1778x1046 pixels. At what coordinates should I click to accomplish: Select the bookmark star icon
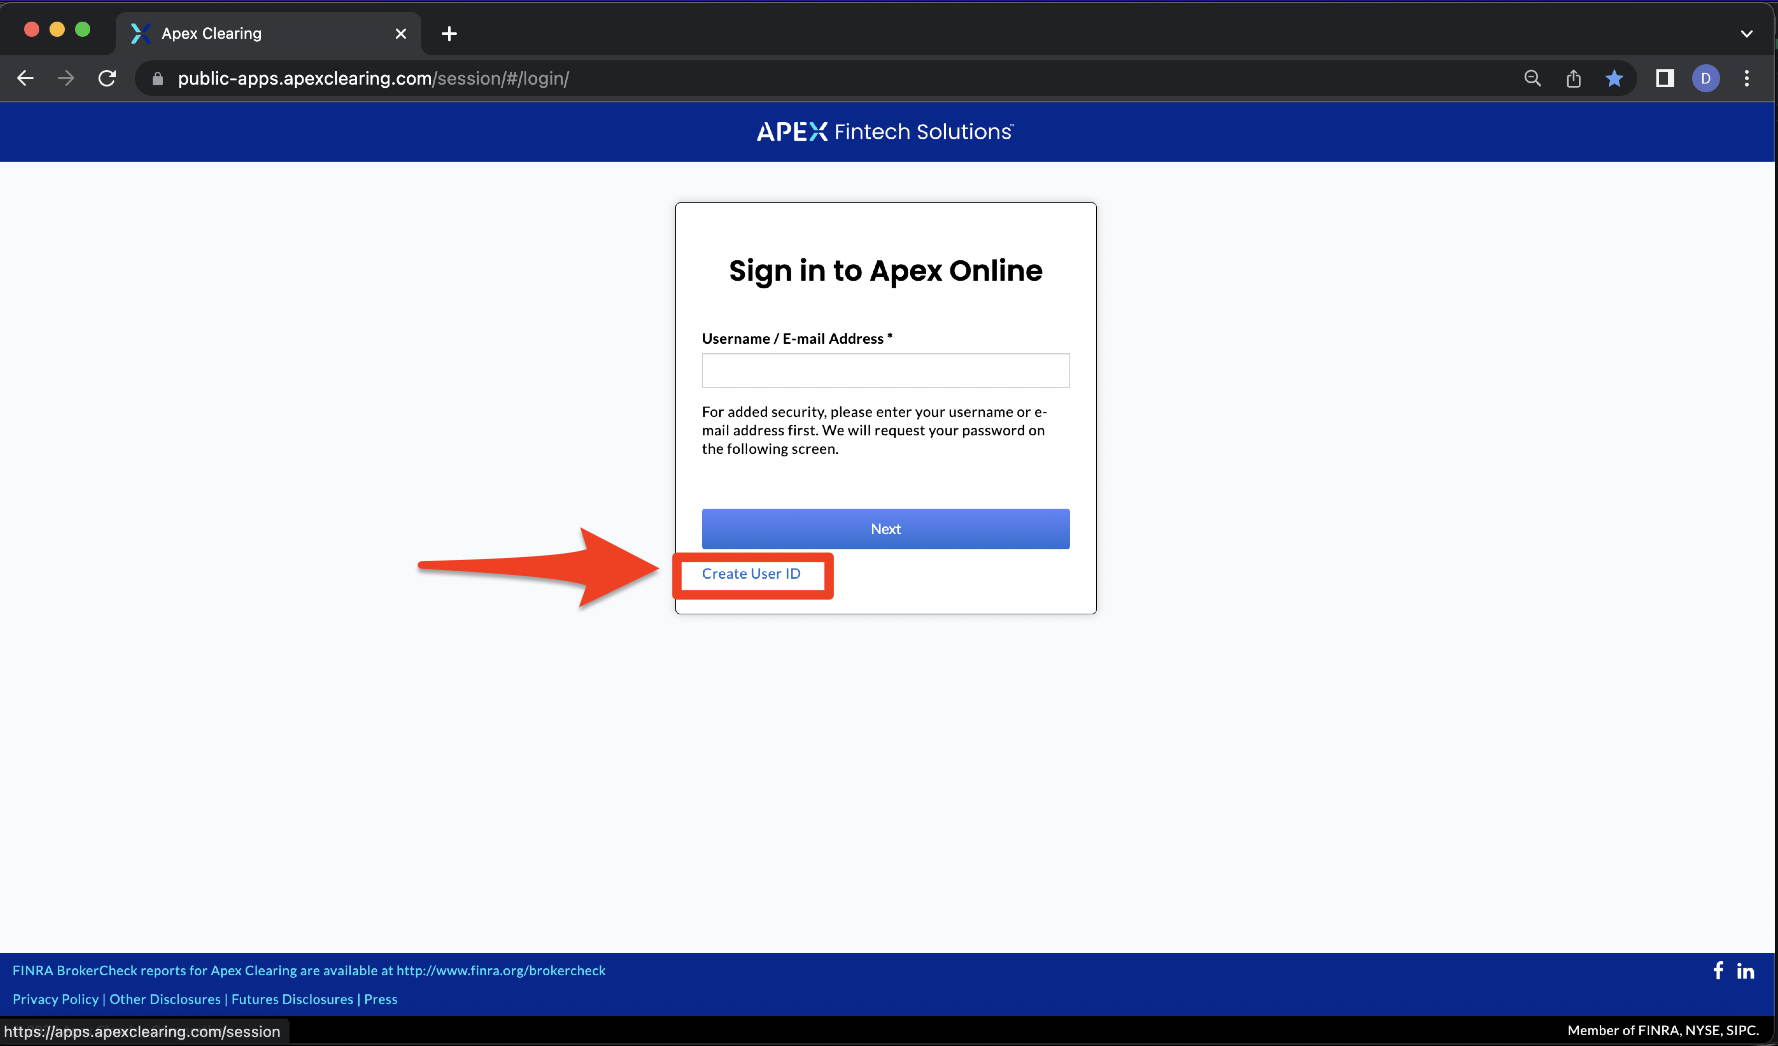1614,78
